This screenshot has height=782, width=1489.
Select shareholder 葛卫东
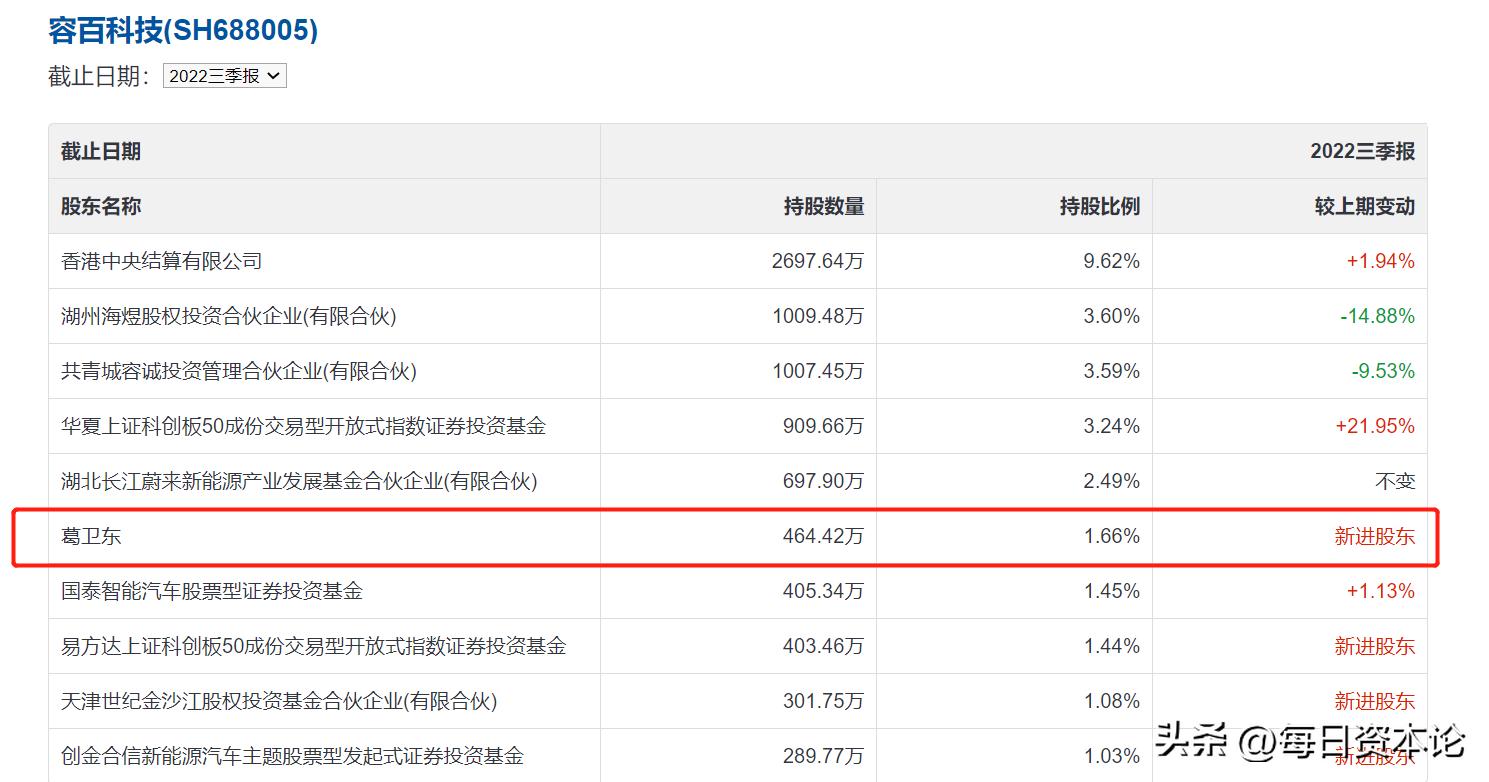(x=91, y=537)
